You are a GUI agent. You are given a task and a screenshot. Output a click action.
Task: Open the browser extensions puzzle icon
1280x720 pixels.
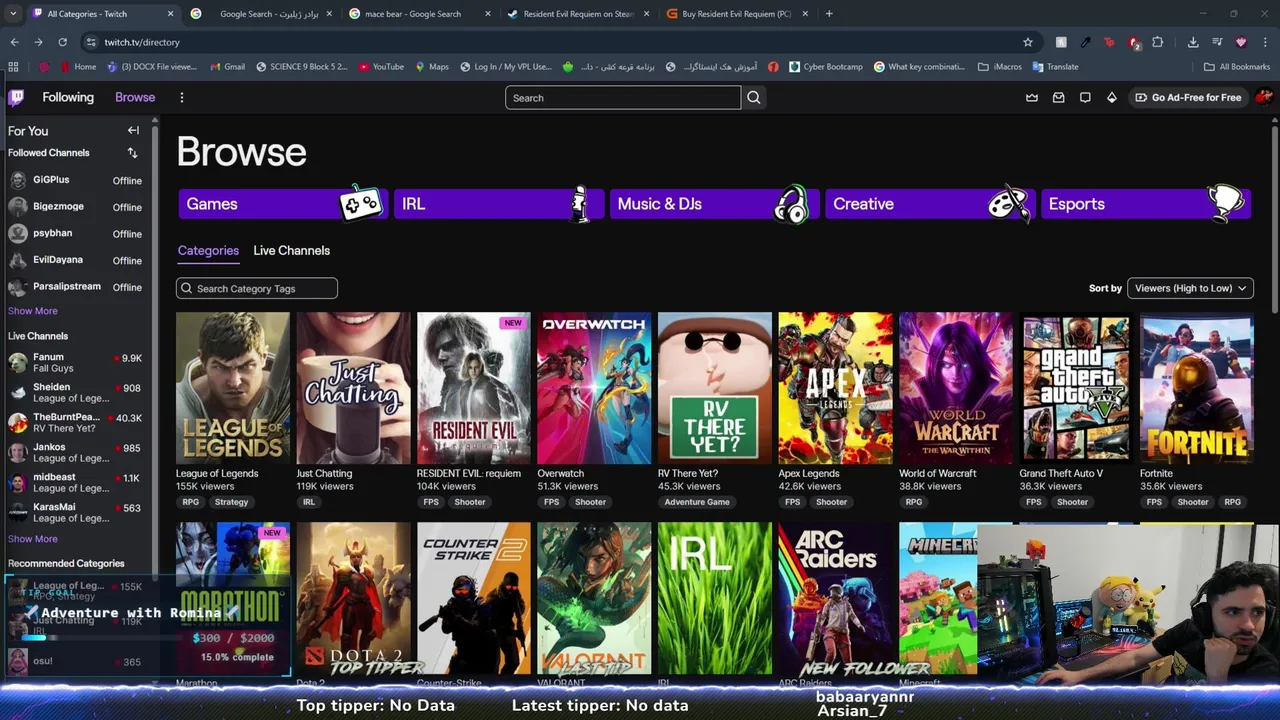pos(1157,42)
